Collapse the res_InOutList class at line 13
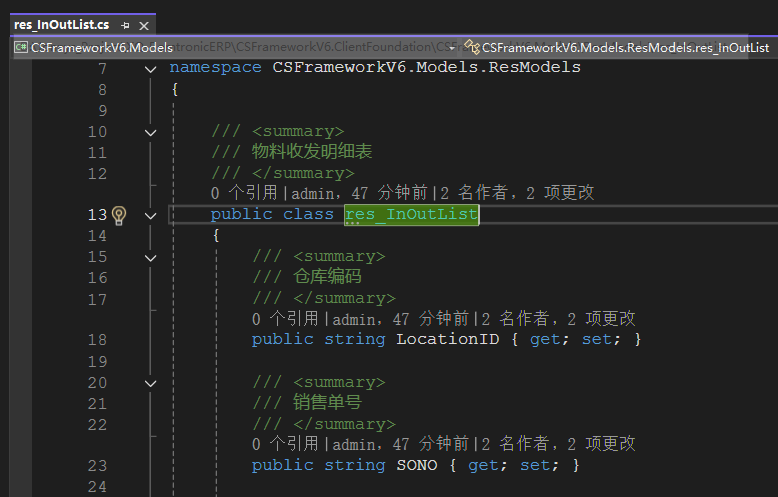The height and width of the screenshot is (497, 778). point(150,215)
